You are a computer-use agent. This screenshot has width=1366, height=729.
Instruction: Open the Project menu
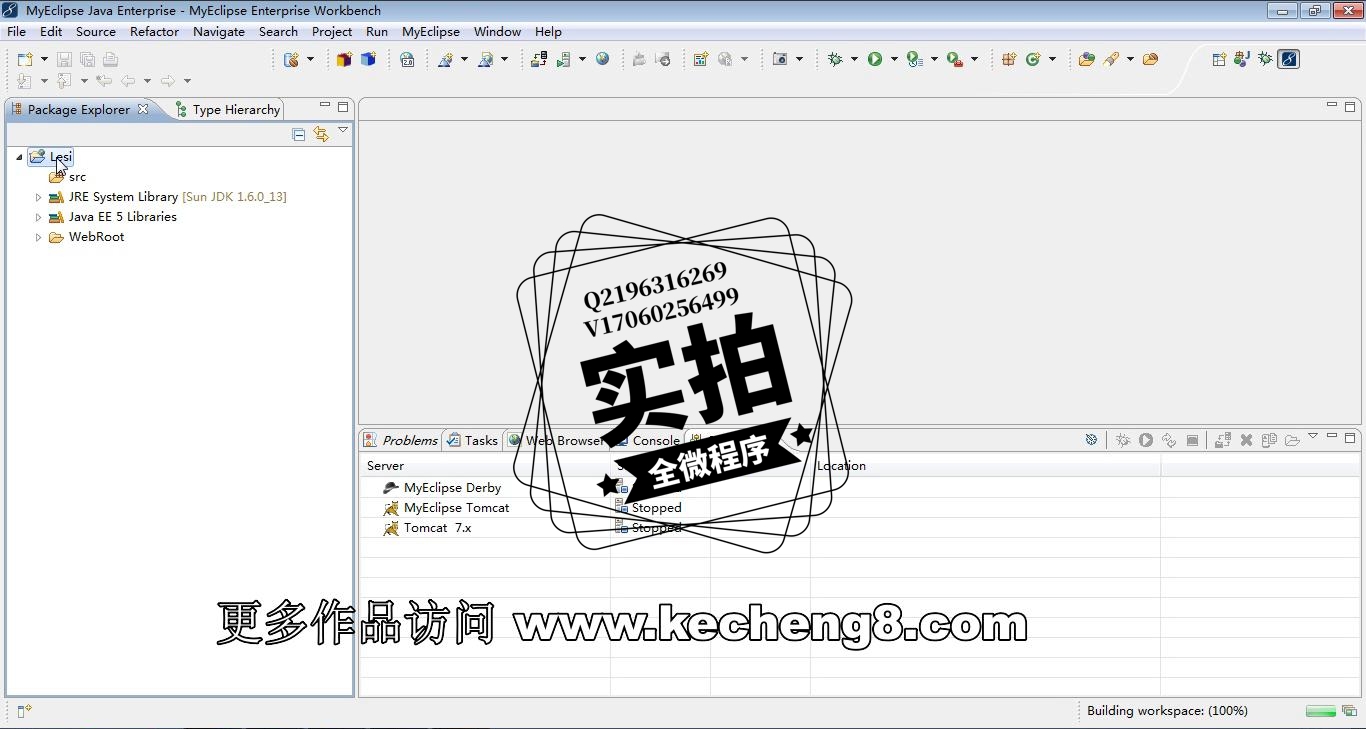(x=332, y=31)
